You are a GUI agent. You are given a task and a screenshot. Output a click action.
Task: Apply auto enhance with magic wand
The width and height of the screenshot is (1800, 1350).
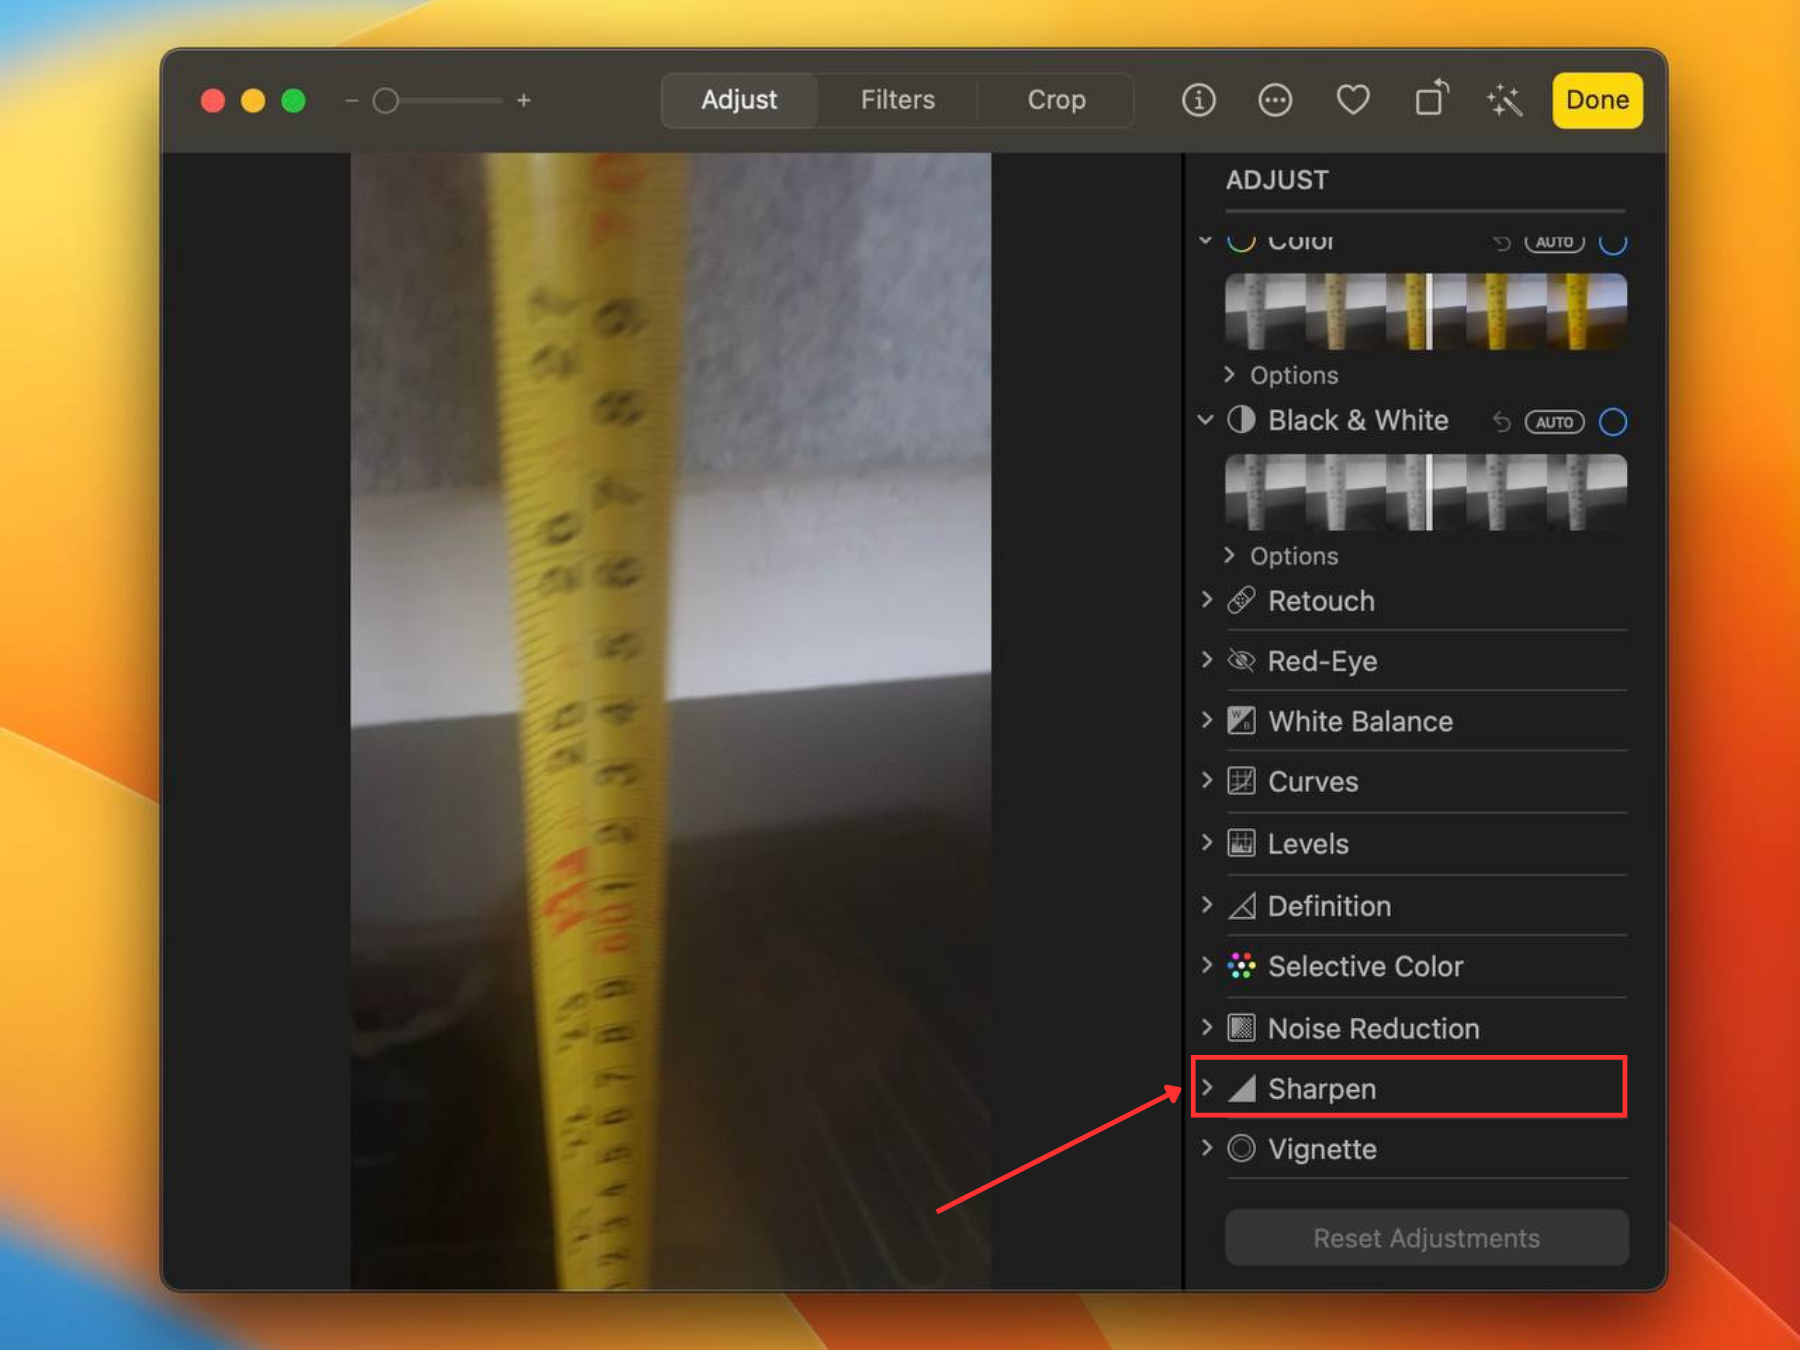(1505, 100)
